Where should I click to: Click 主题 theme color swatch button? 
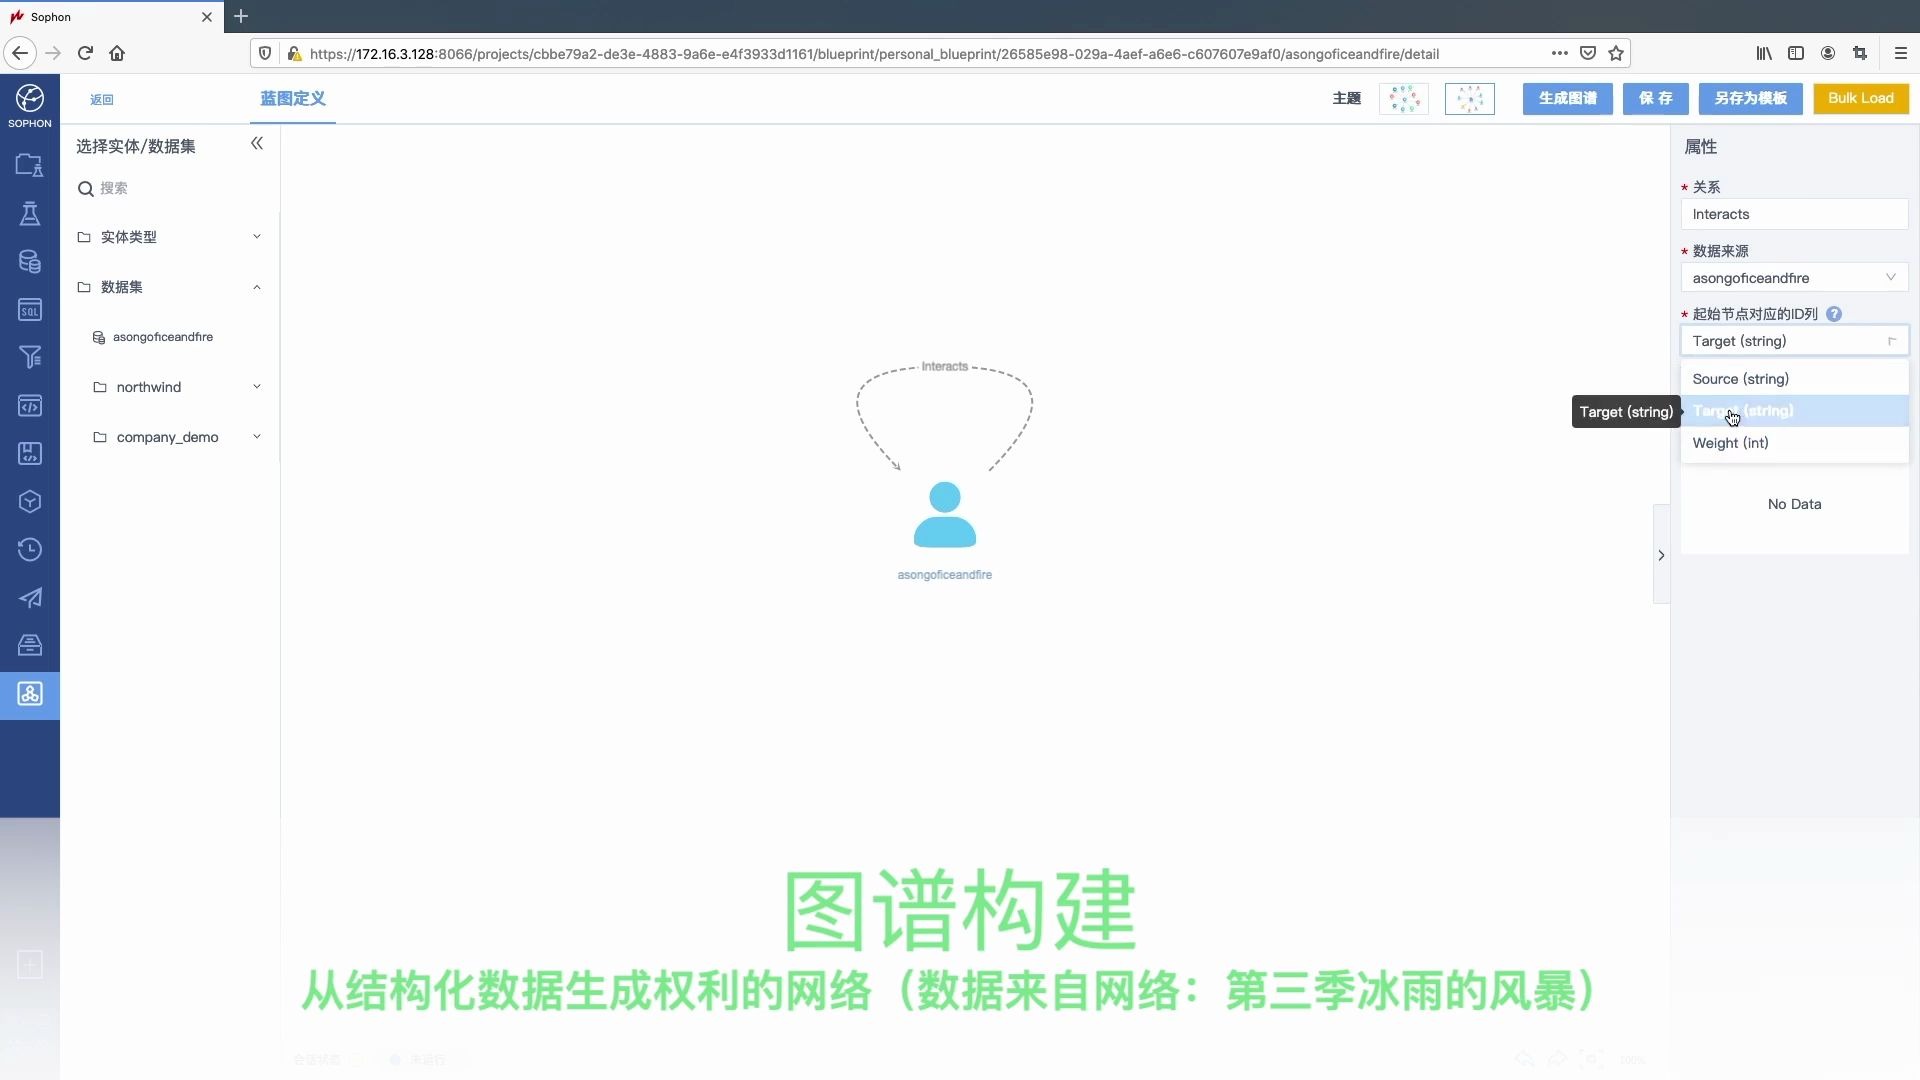pyautogui.click(x=1406, y=98)
